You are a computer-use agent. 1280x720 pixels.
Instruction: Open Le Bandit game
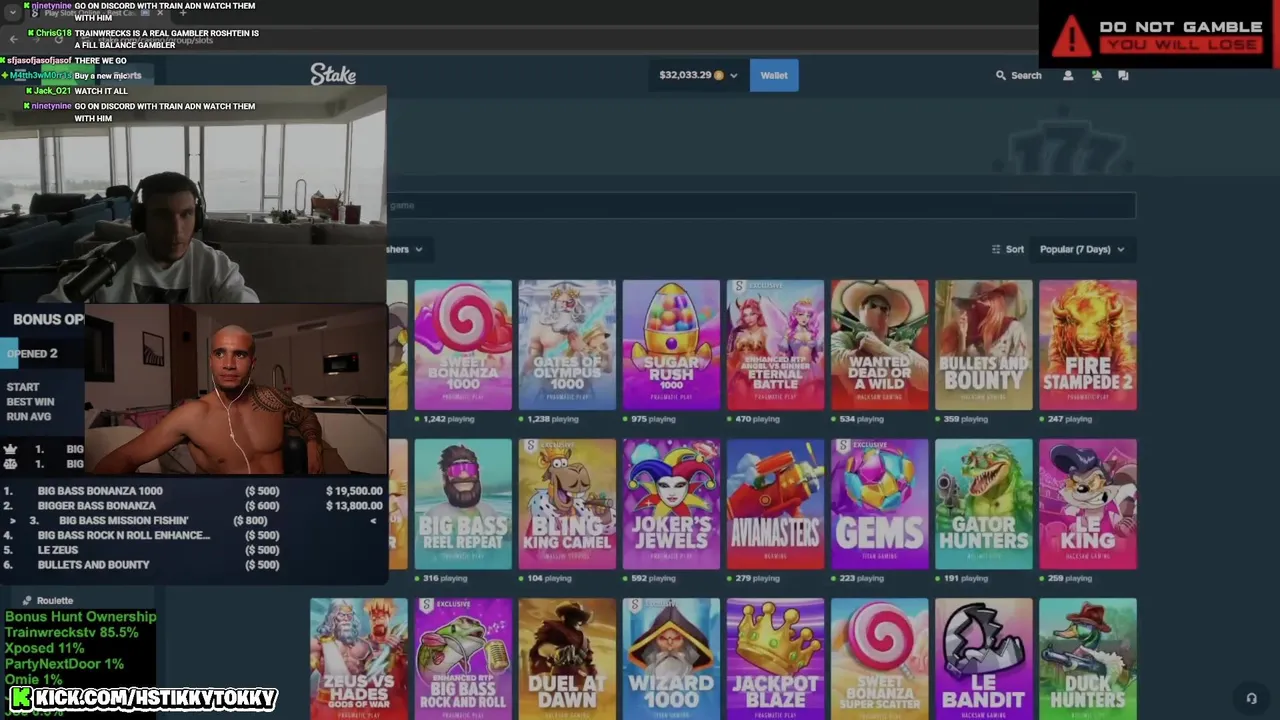983,658
